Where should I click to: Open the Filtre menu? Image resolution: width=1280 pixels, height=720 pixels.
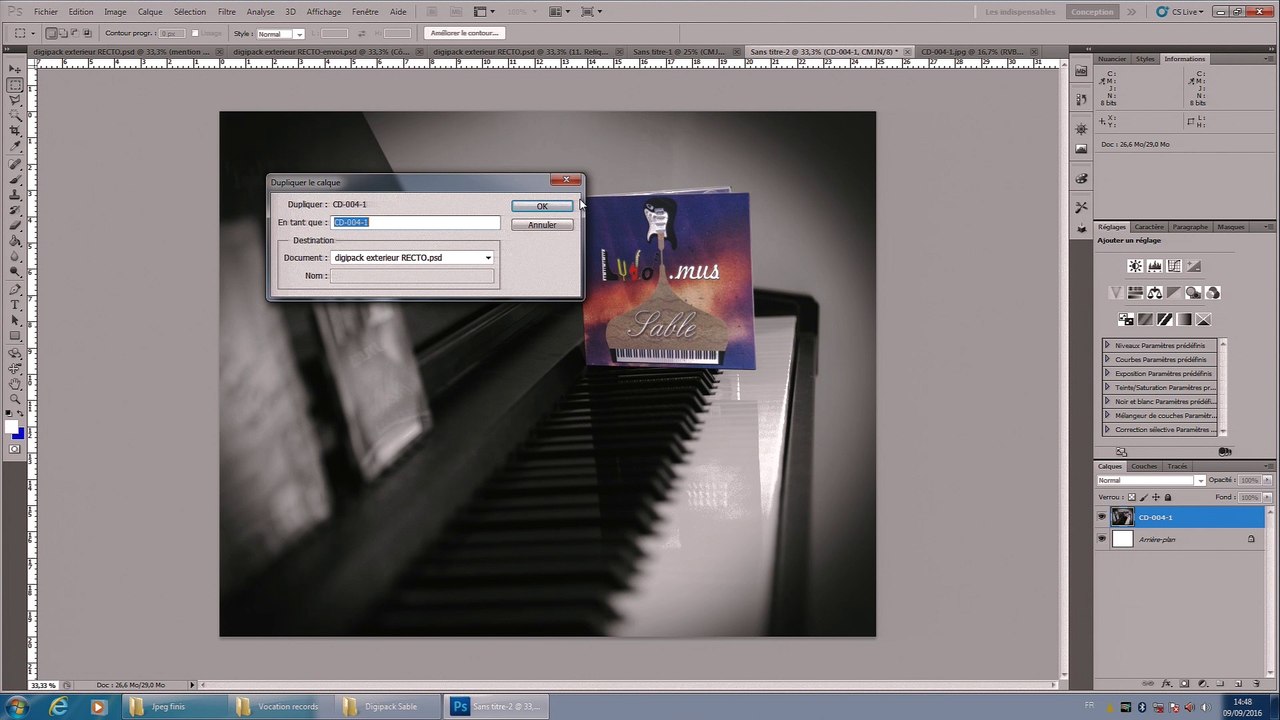coord(227,12)
